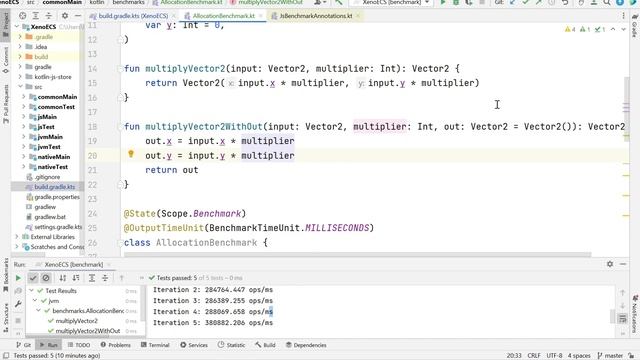This screenshot has width=640, height=360.
Task: Collapse the src folder
Action: click(20, 87)
